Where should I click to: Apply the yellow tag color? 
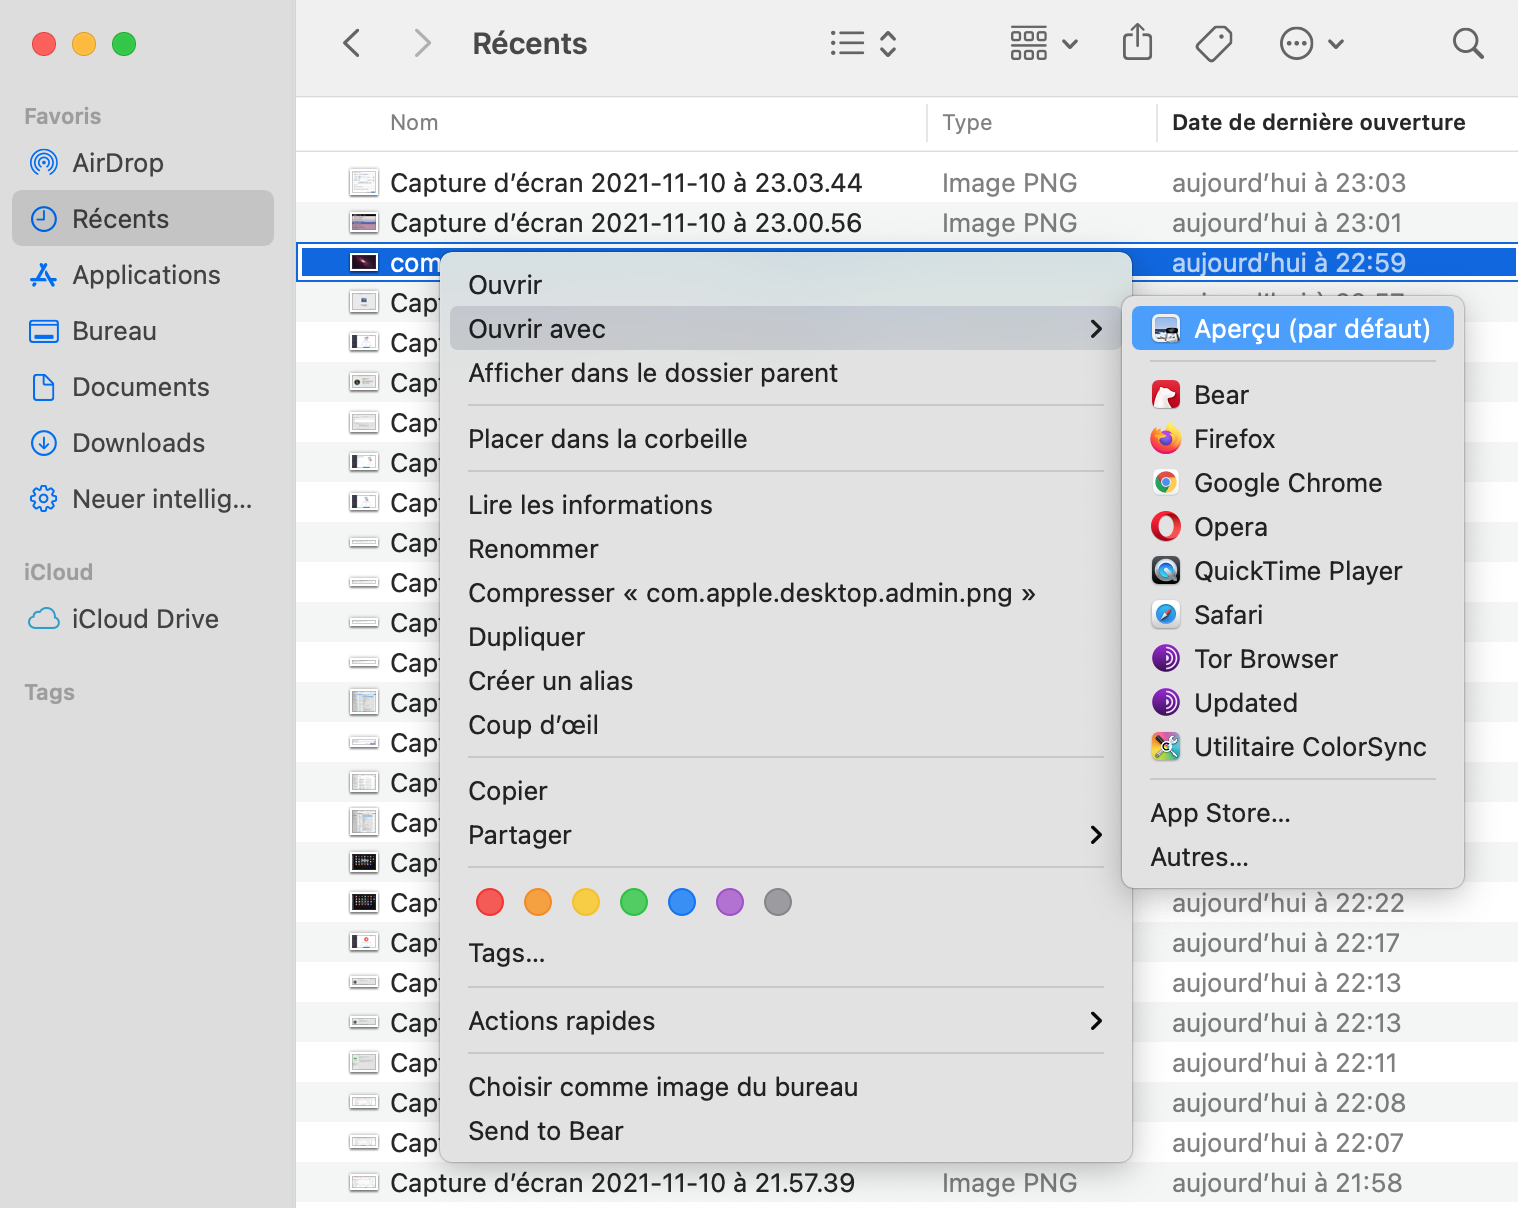[586, 902]
